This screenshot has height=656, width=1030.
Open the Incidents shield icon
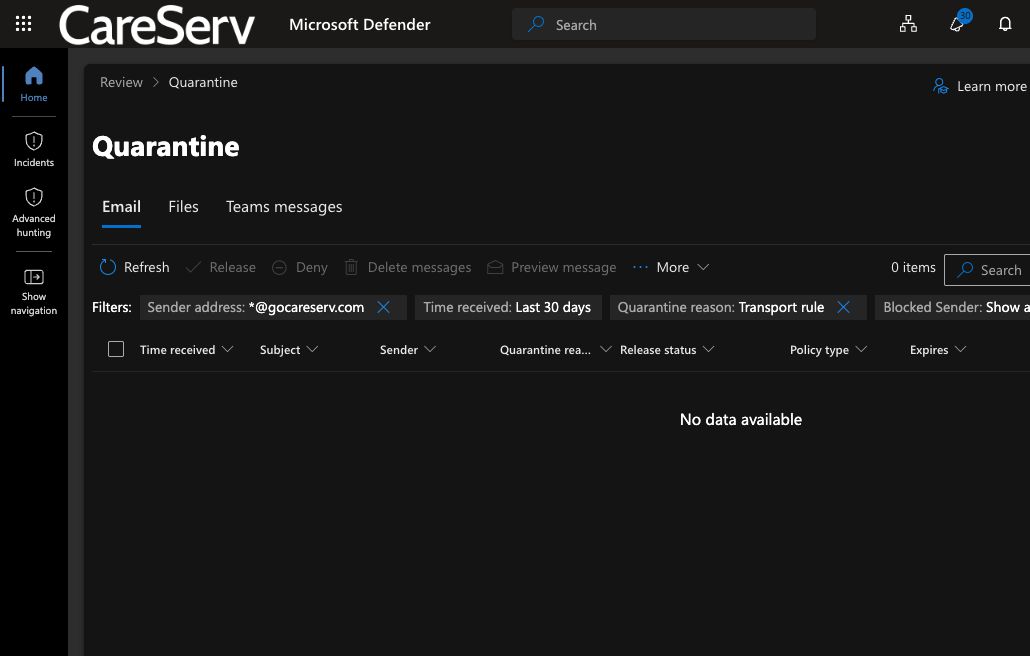(34, 141)
